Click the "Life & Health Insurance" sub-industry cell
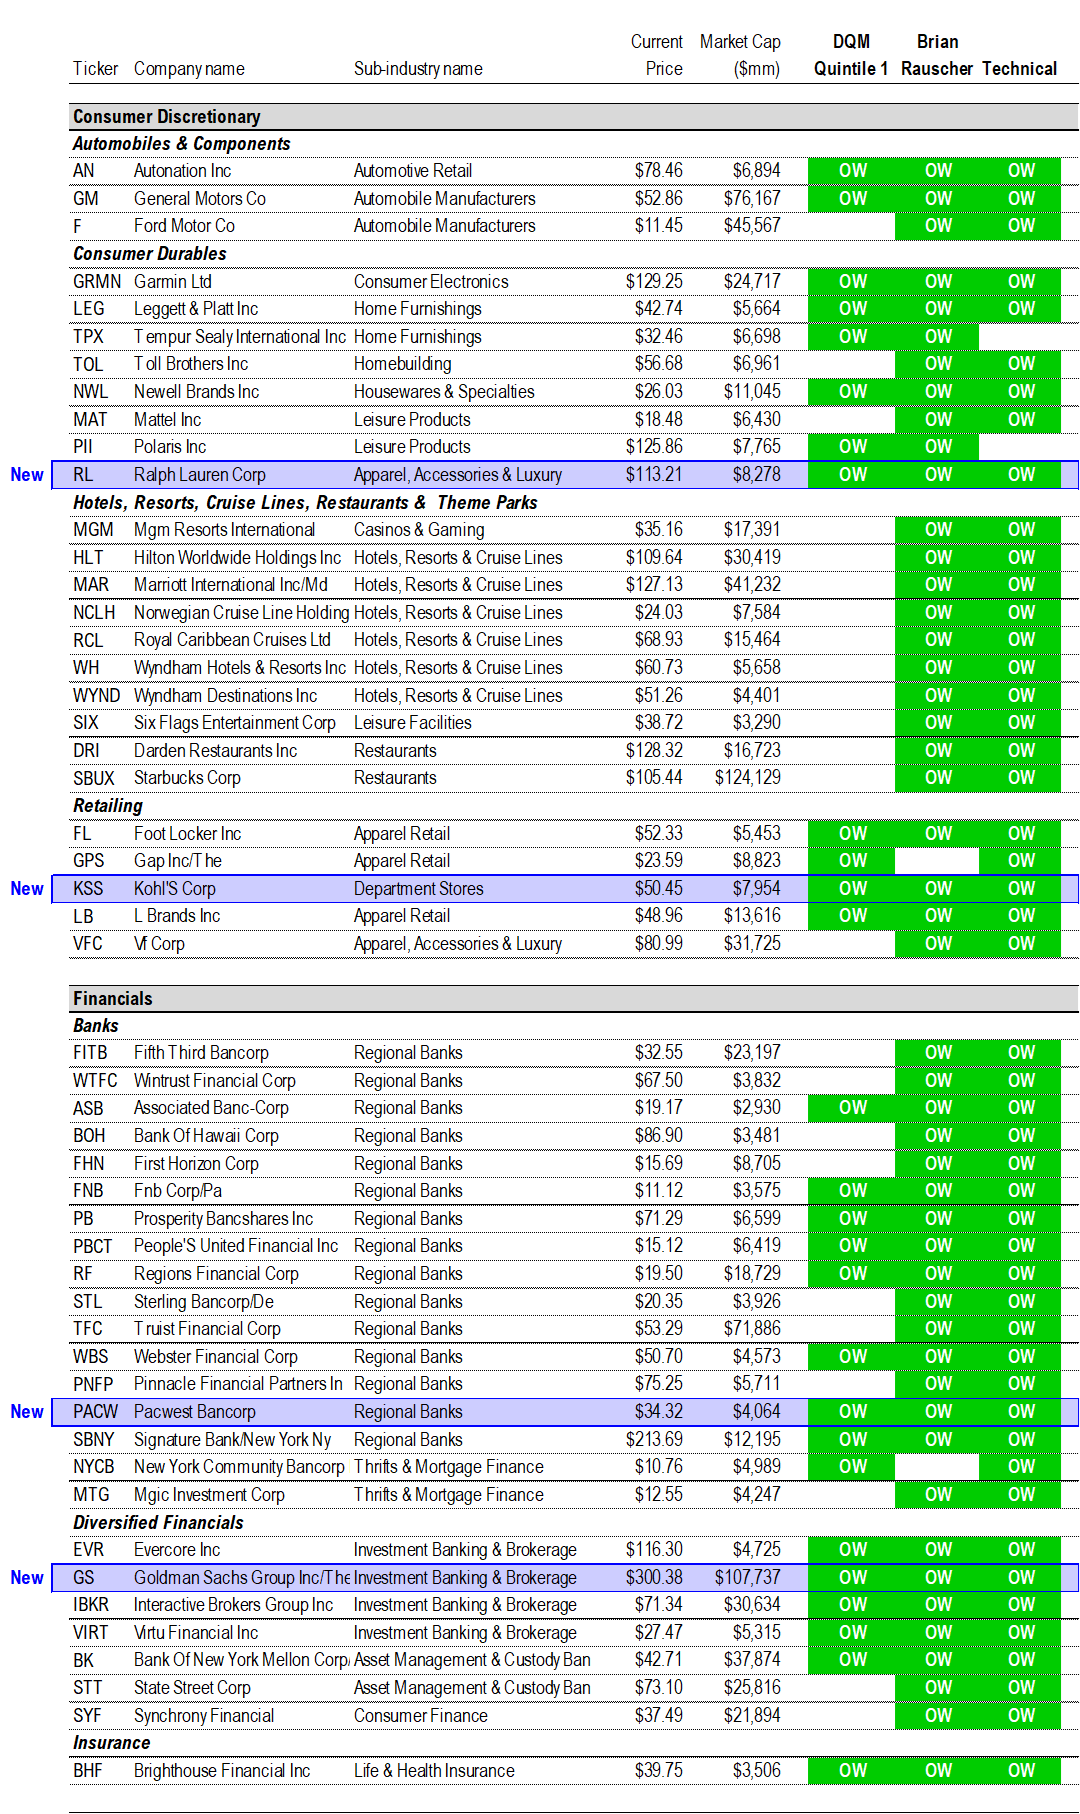This screenshot has height=1814, width=1080. click(434, 1771)
